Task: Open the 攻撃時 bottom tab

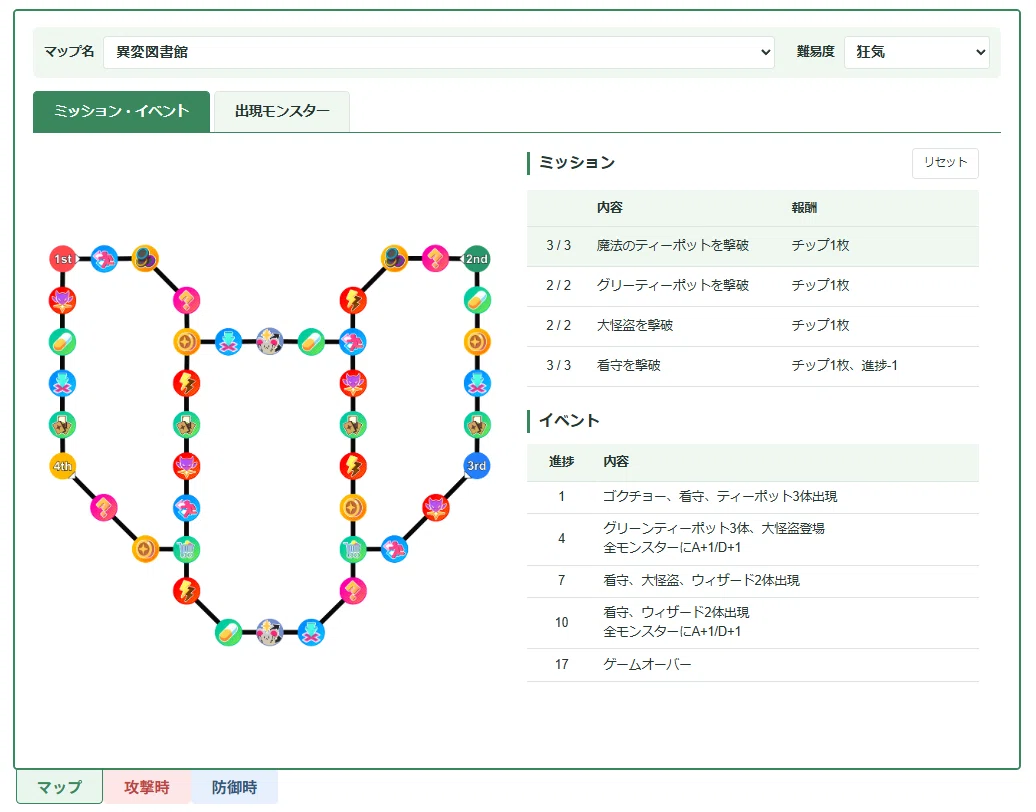Action: (147, 787)
